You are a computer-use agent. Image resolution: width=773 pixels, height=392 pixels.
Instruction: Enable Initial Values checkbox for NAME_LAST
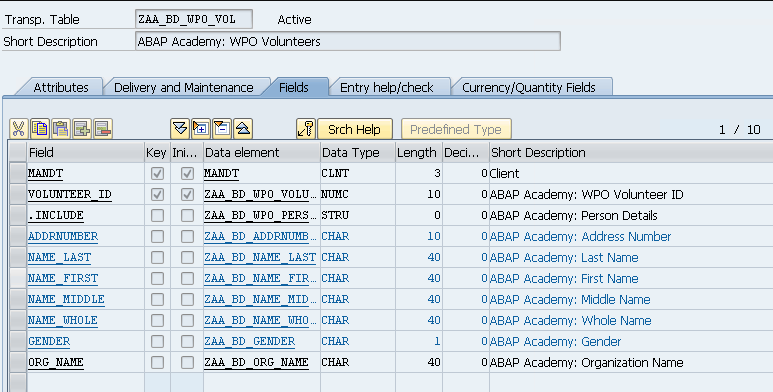point(187,257)
